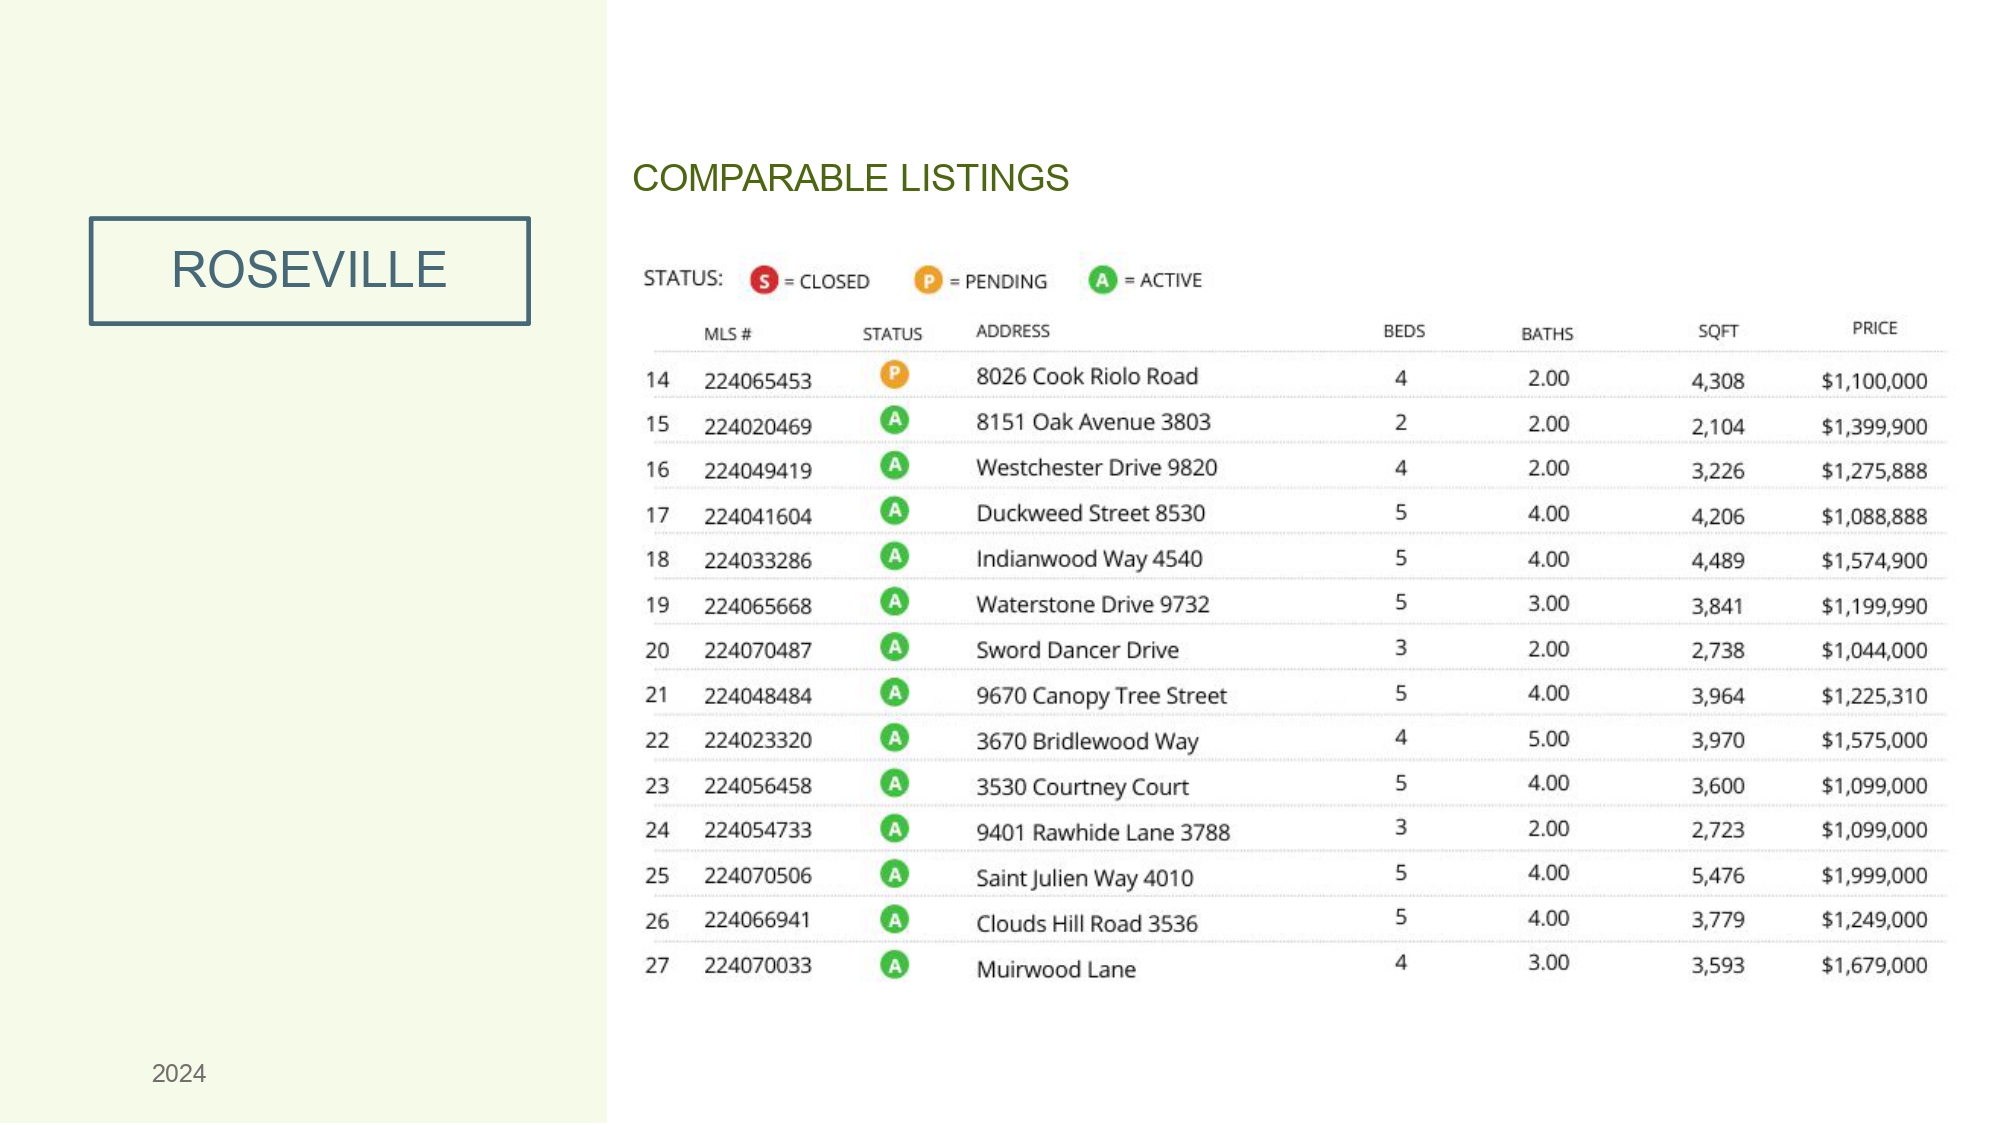Click the price $1,399,900

[1874, 427]
